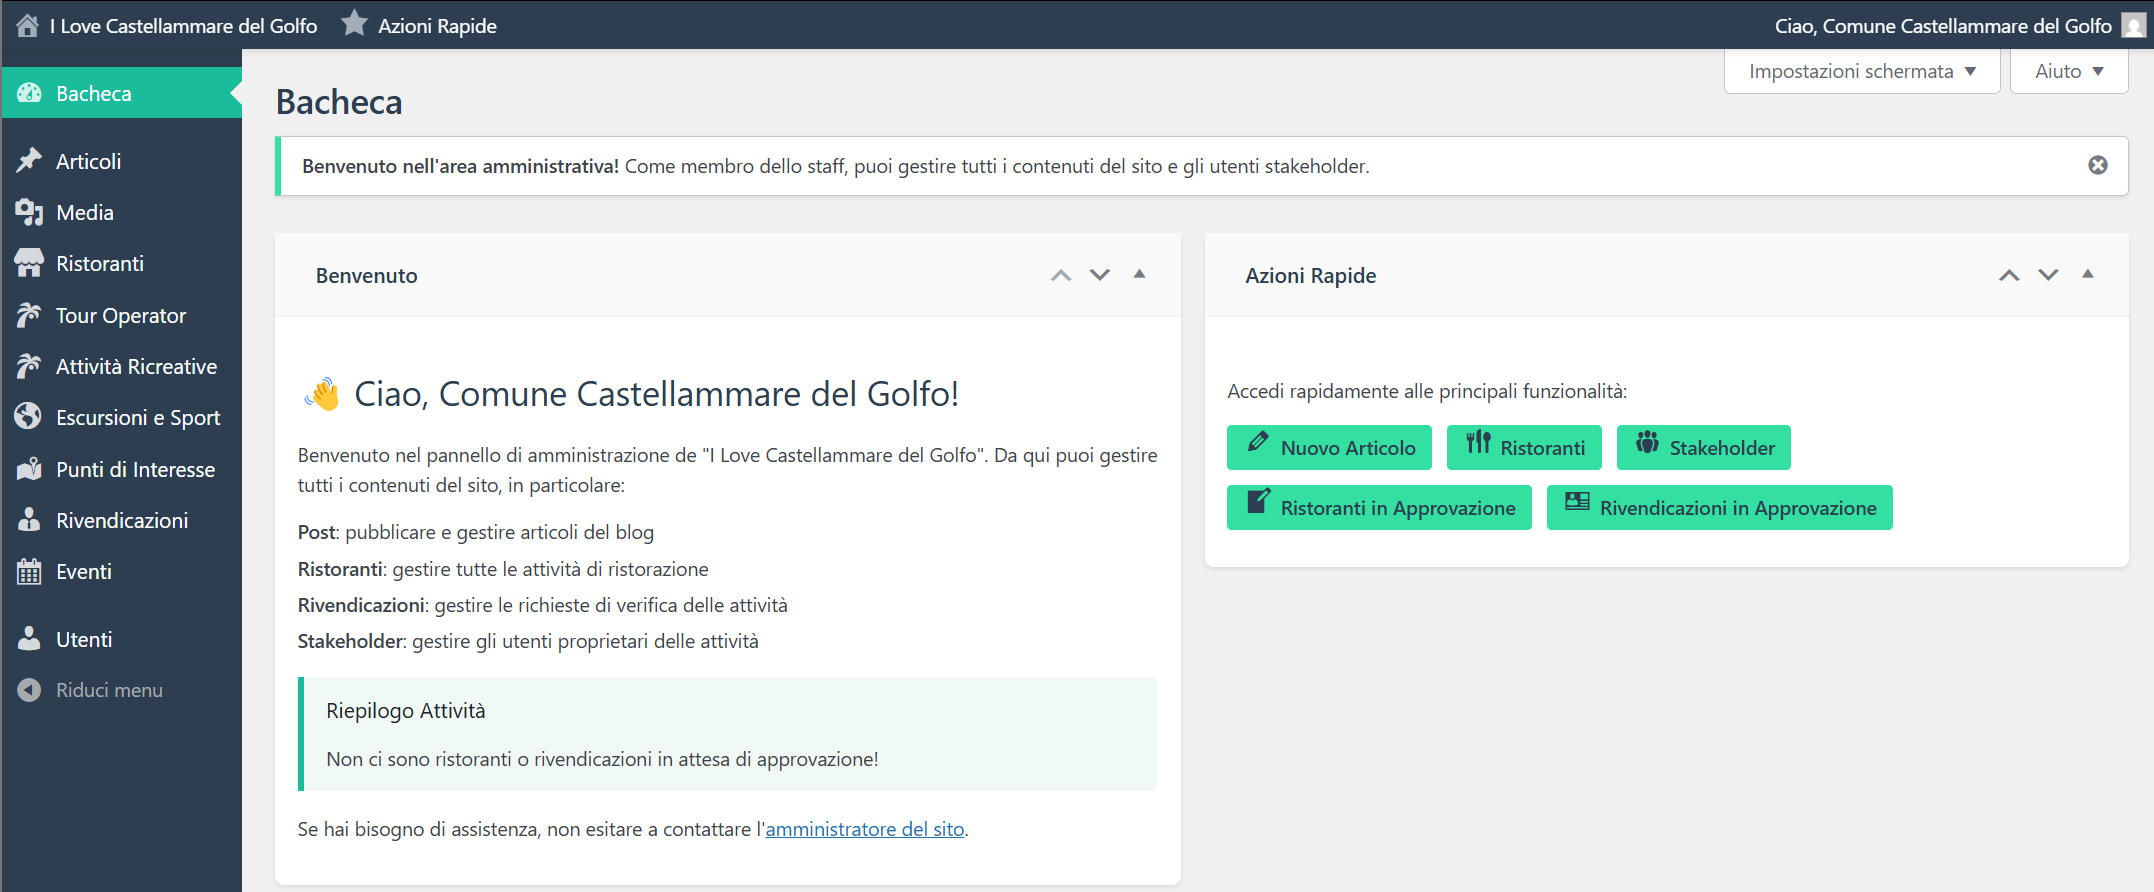Click the home icon in admin bar
The image size is (2154, 892).
point(28,26)
